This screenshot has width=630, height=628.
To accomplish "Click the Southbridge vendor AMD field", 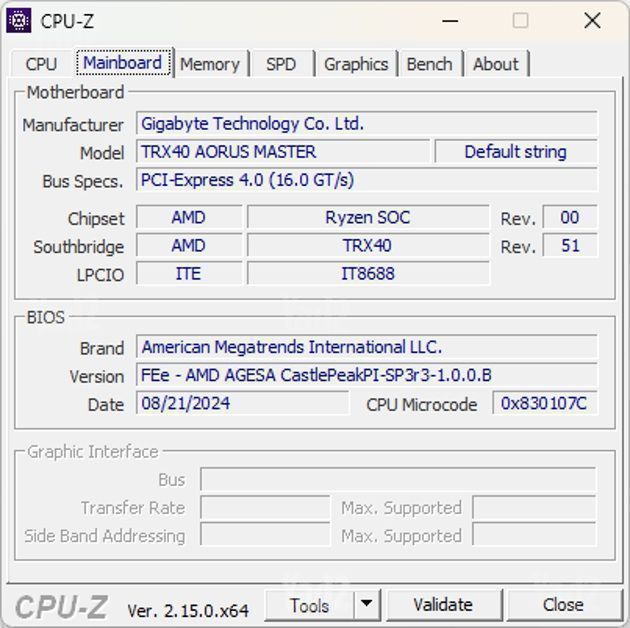I will [189, 245].
